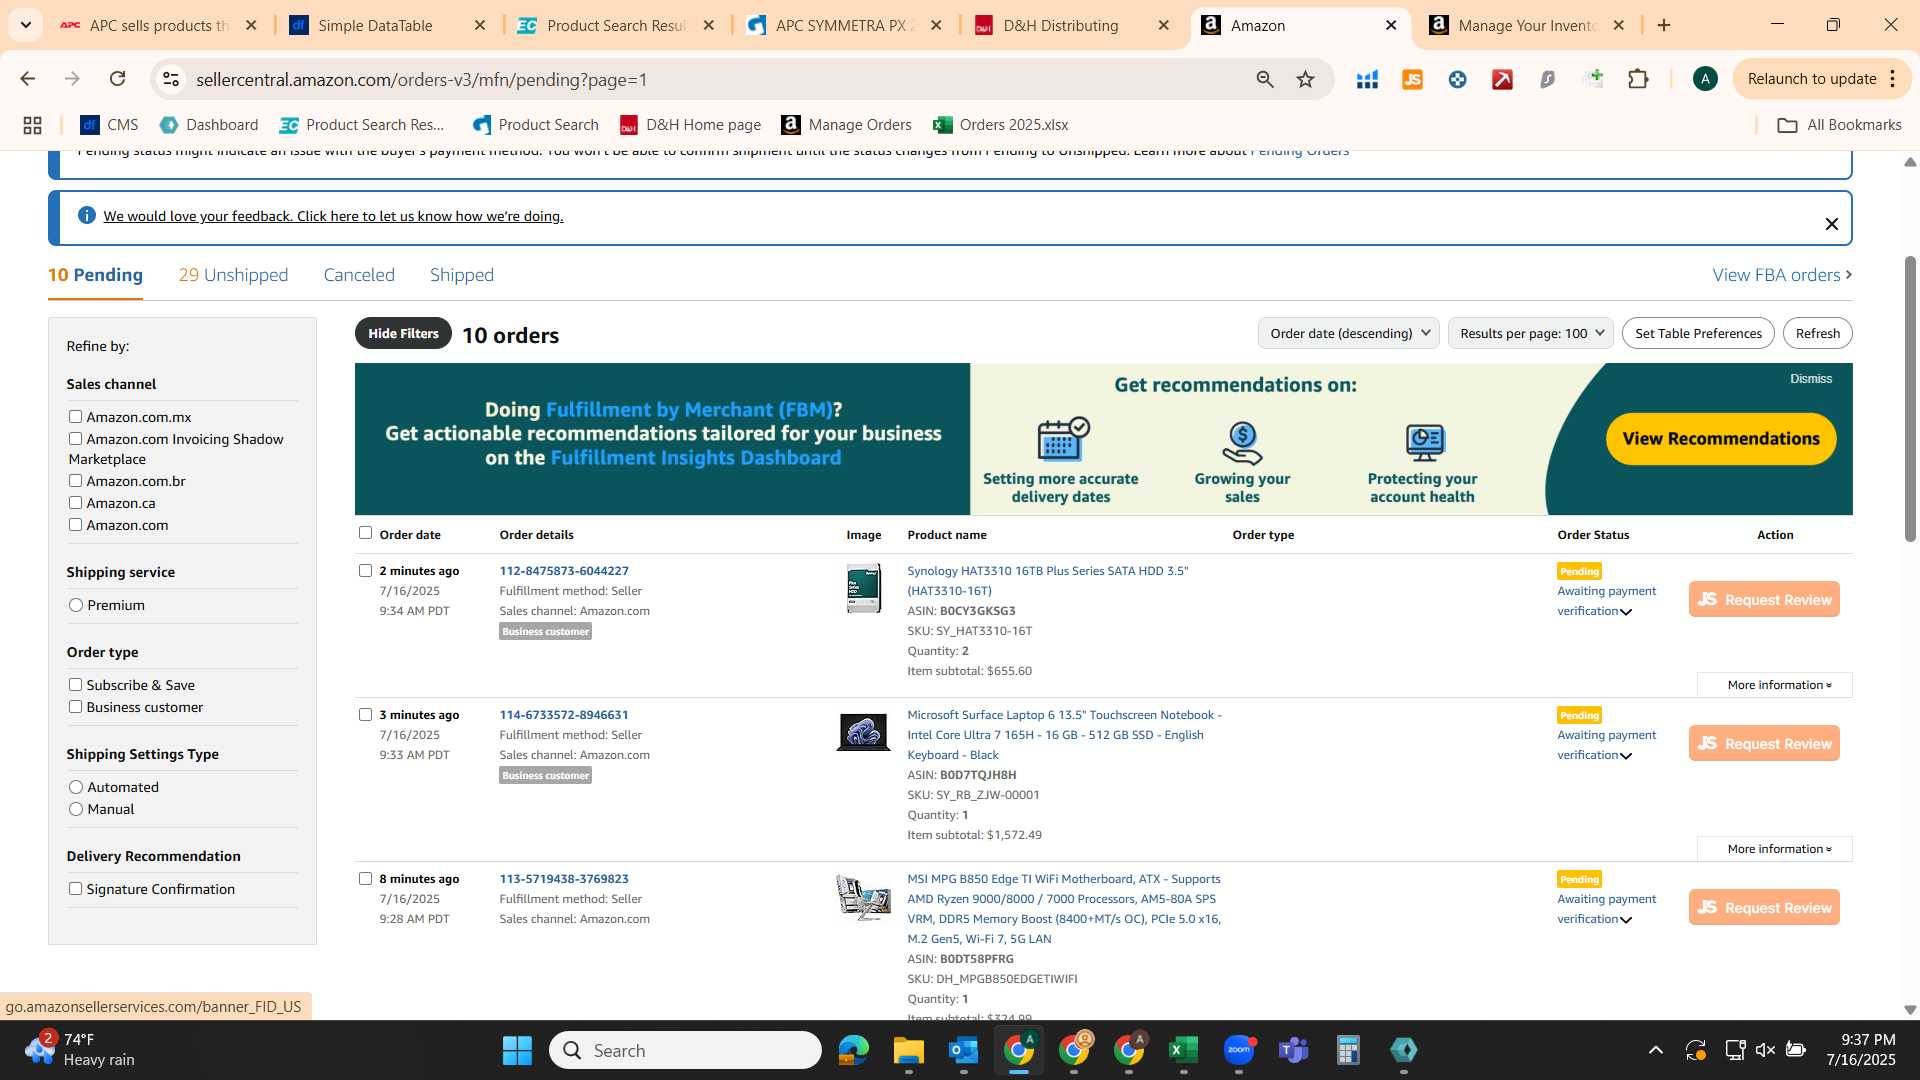The image size is (1920, 1080).
Task: Open Microsoft Teams from taskbar
Action: click(x=1293, y=1050)
